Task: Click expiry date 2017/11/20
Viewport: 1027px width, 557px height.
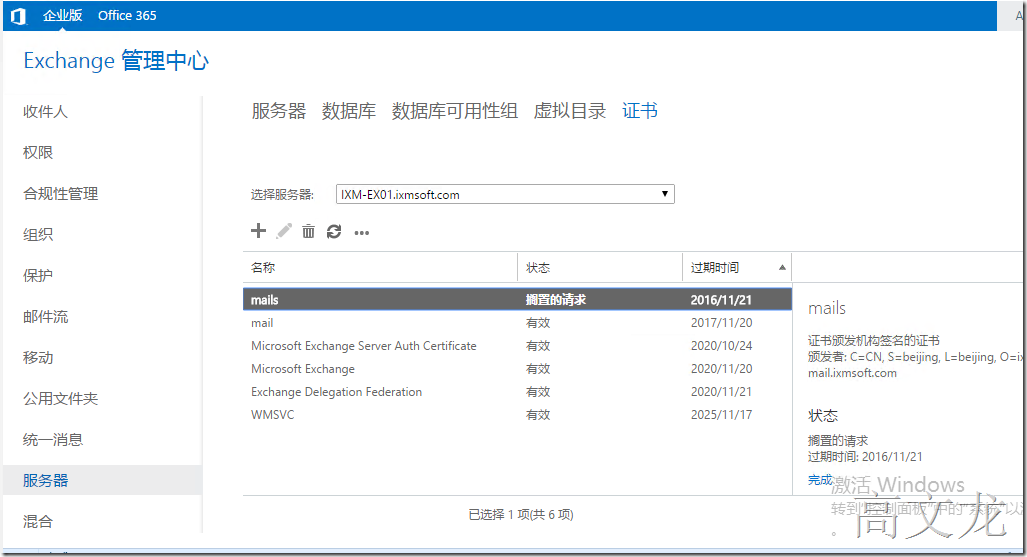Action: tap(721, 322)
